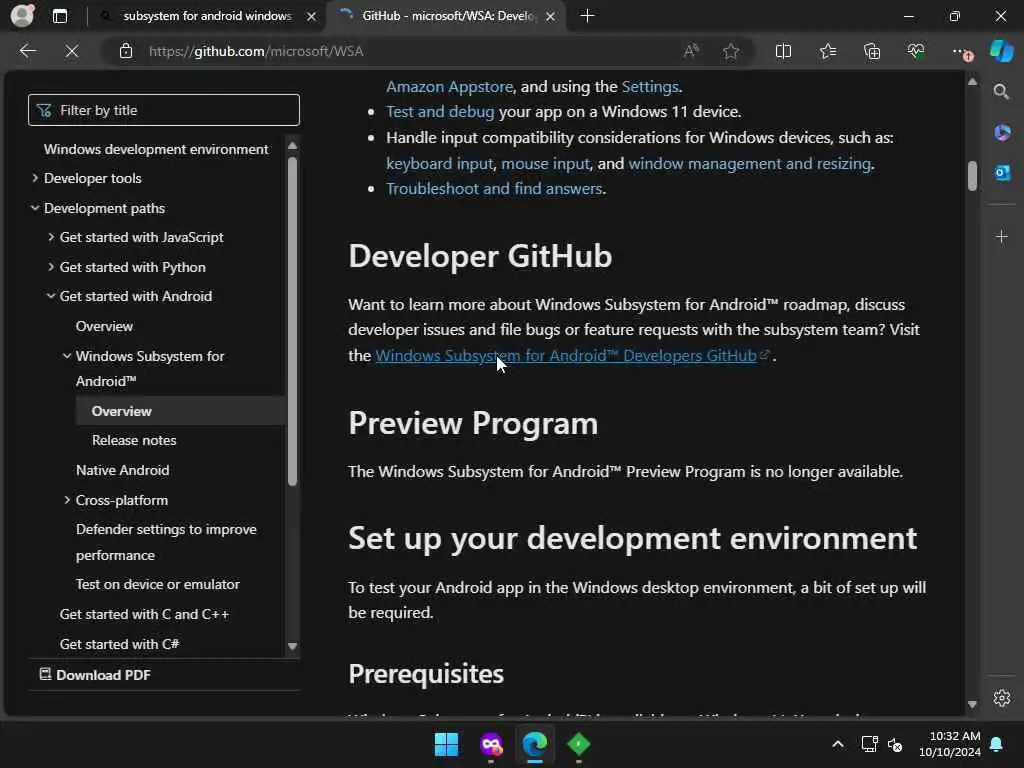Open sidebar settings gear icon
This screenshot has width=1024, height=768.
coord(1002,697)
